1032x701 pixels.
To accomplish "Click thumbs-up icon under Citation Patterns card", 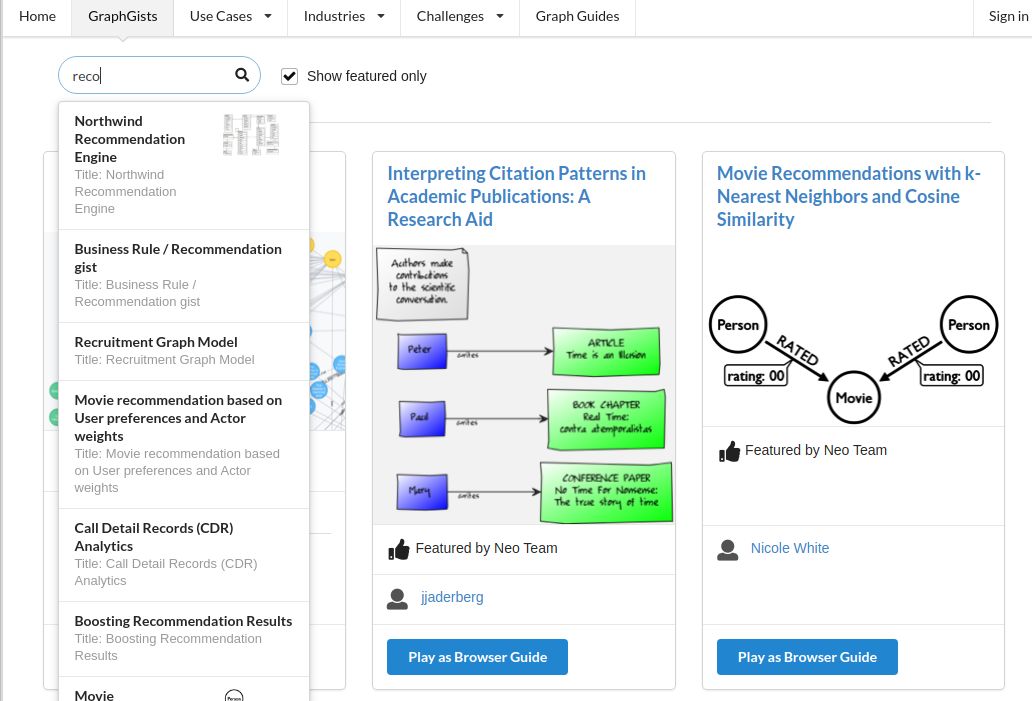I will point(399,549).
